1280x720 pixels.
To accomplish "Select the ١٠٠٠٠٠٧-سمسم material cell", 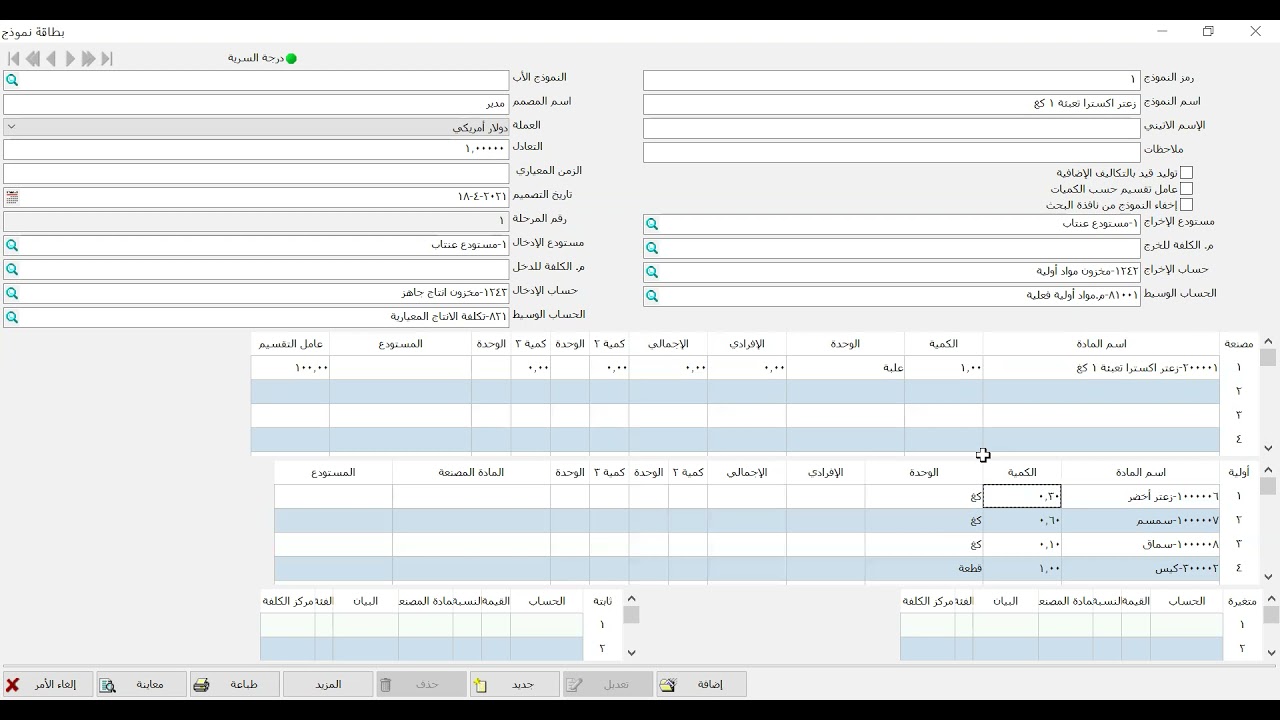I will pos(1141,520).
